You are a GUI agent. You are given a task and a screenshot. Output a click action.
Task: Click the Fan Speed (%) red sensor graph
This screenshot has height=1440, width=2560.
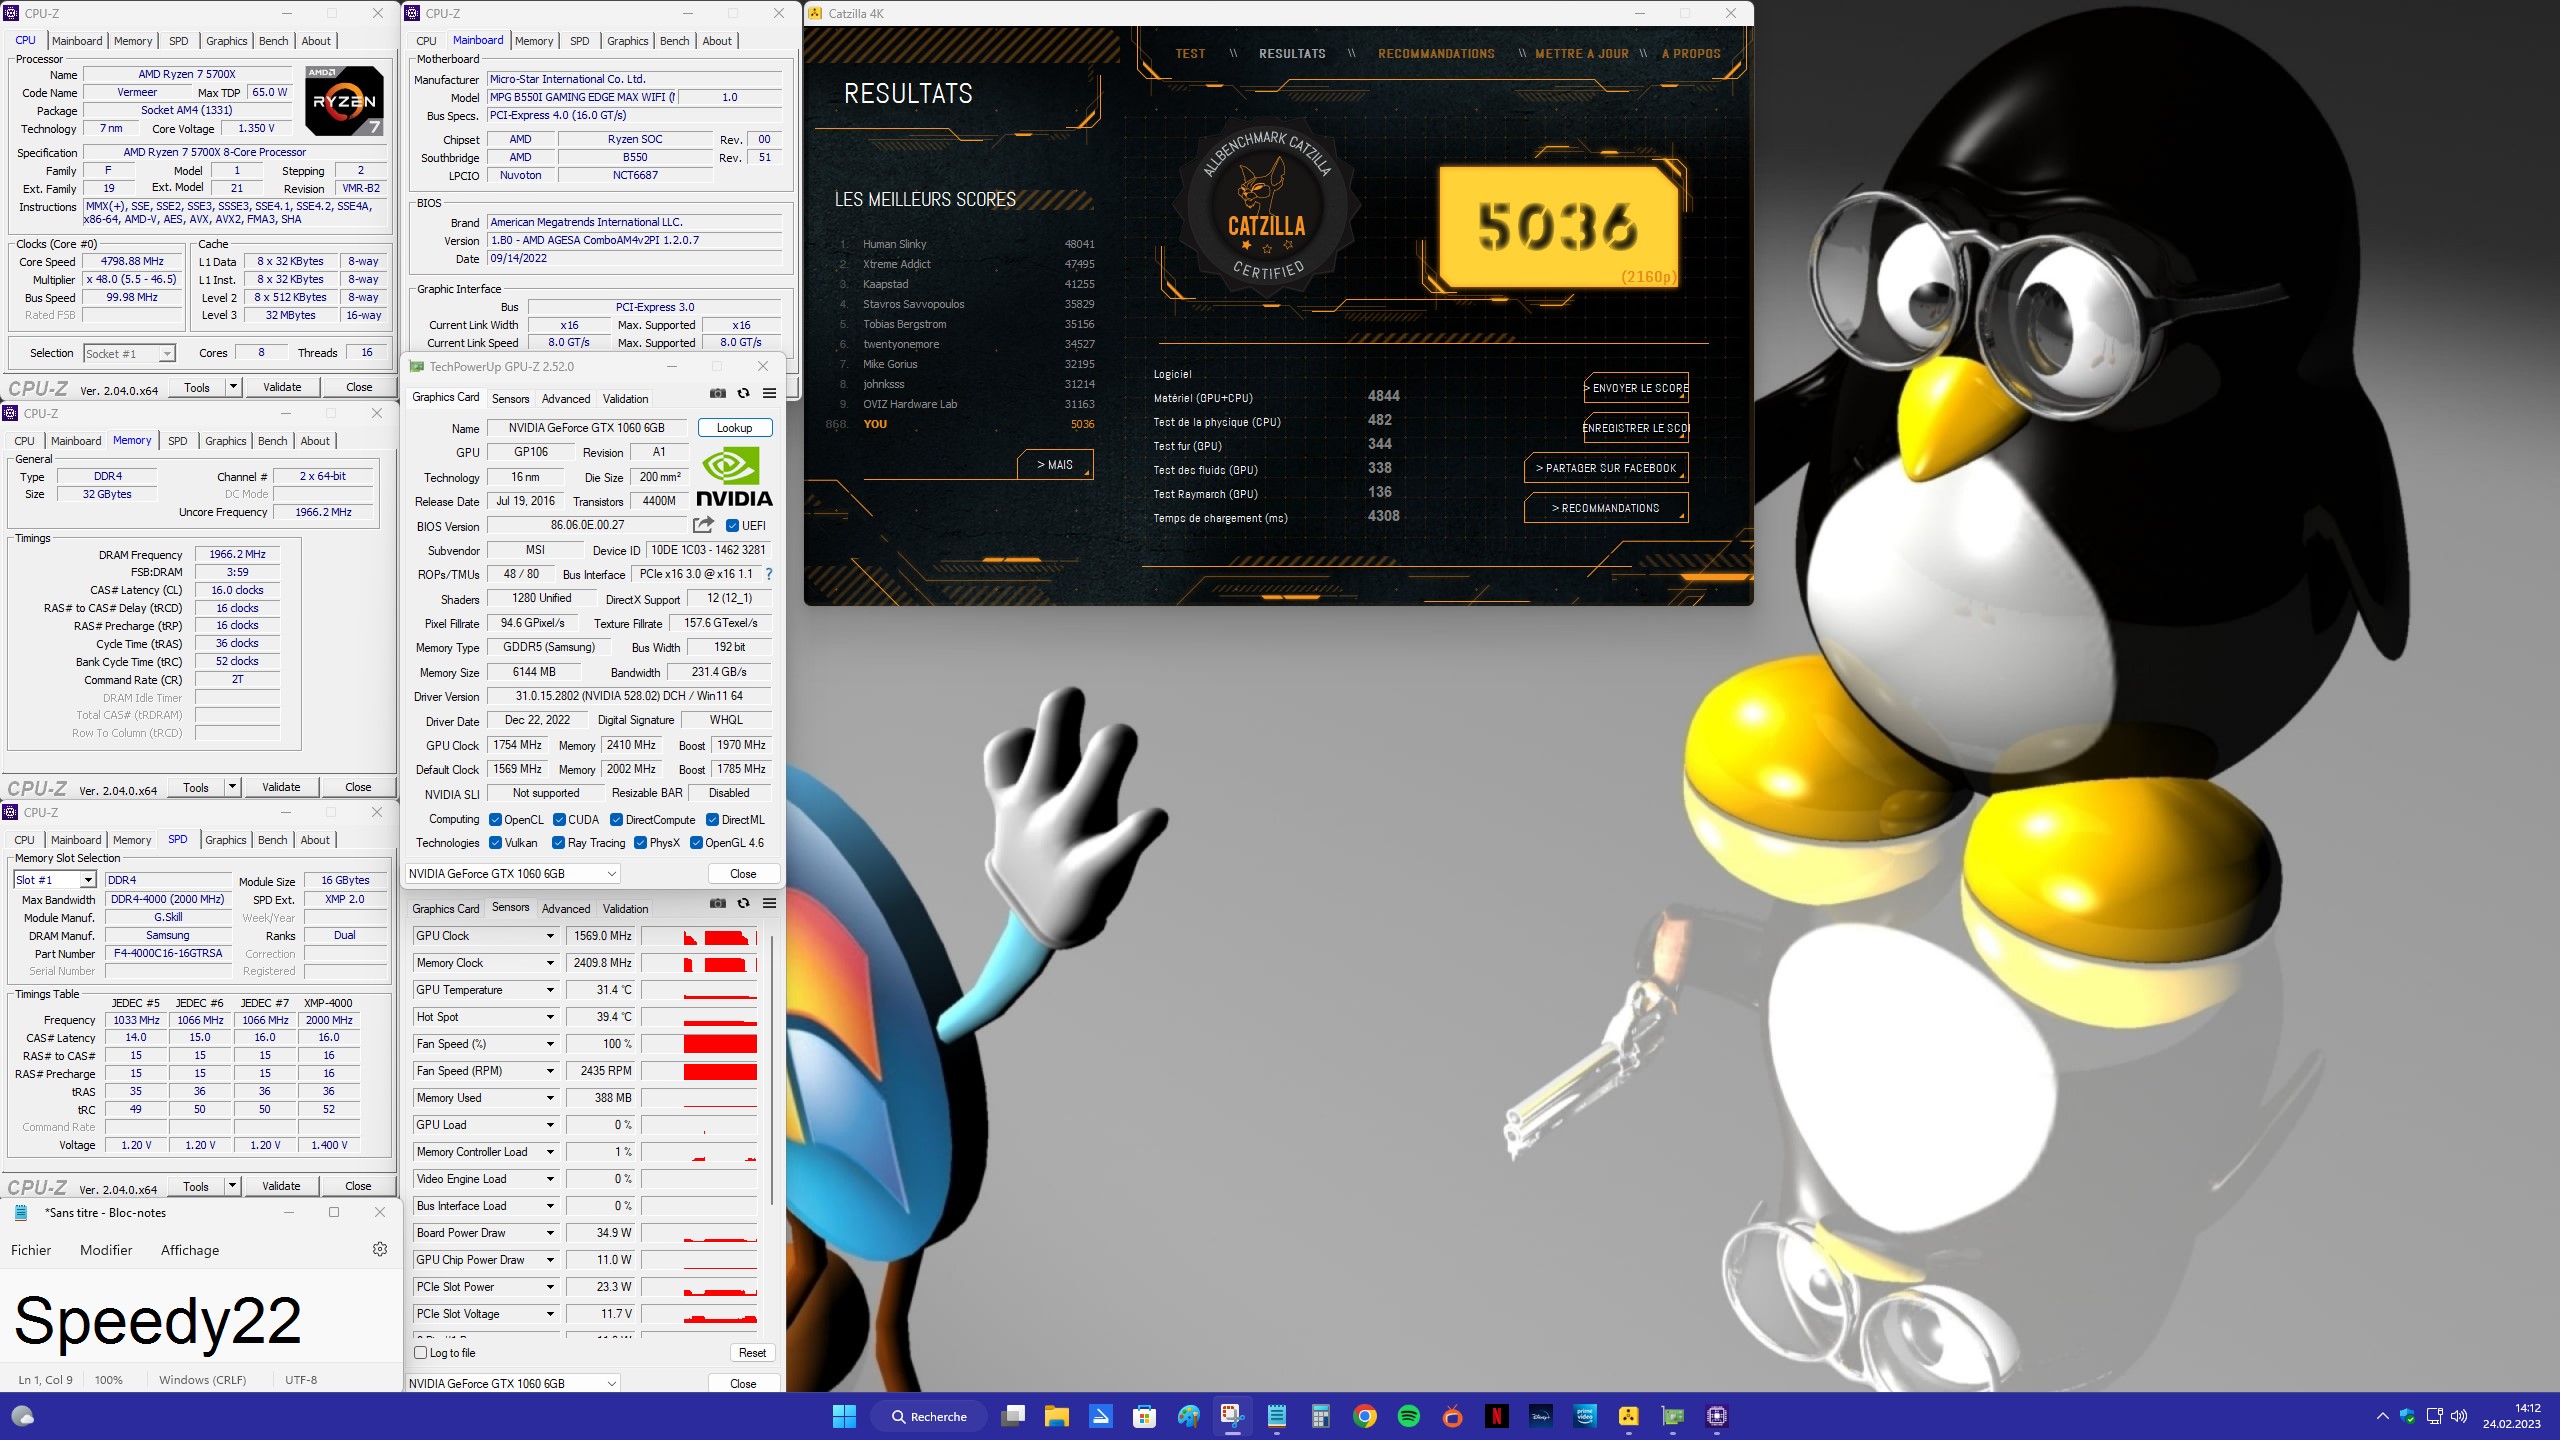tap(699, 1044)
